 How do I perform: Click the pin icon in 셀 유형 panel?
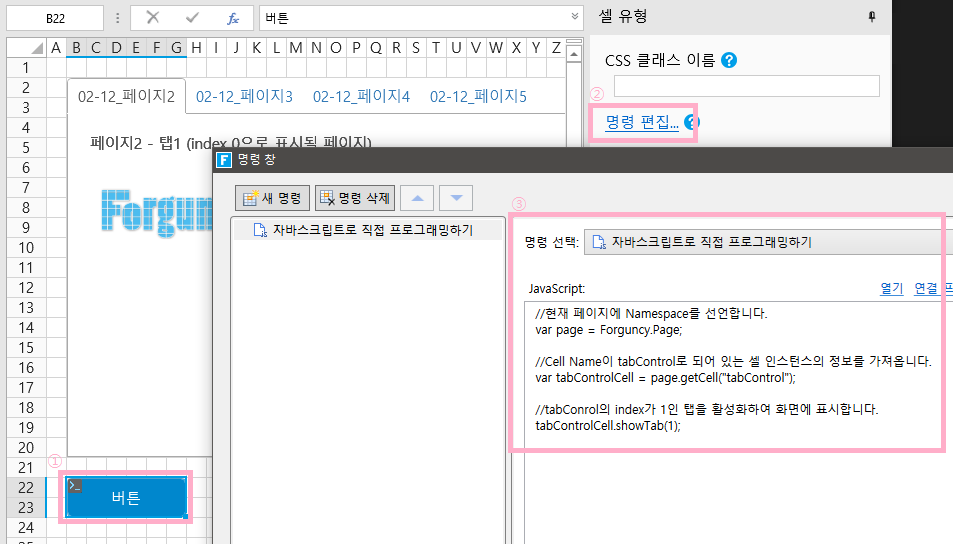click(871, 17)
